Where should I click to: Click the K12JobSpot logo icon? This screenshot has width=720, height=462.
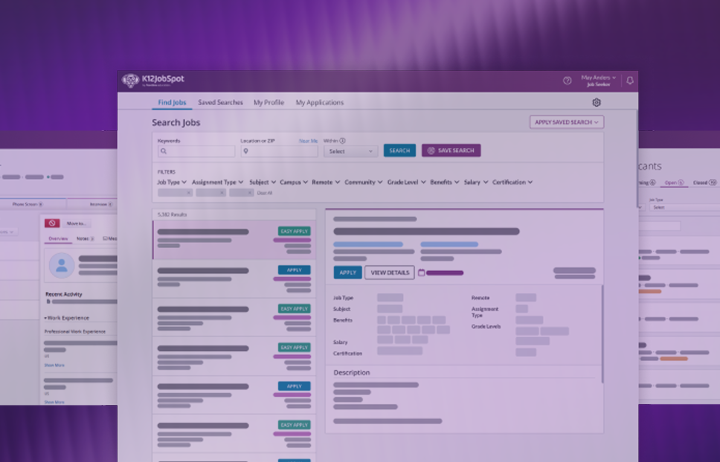point(131,81)
